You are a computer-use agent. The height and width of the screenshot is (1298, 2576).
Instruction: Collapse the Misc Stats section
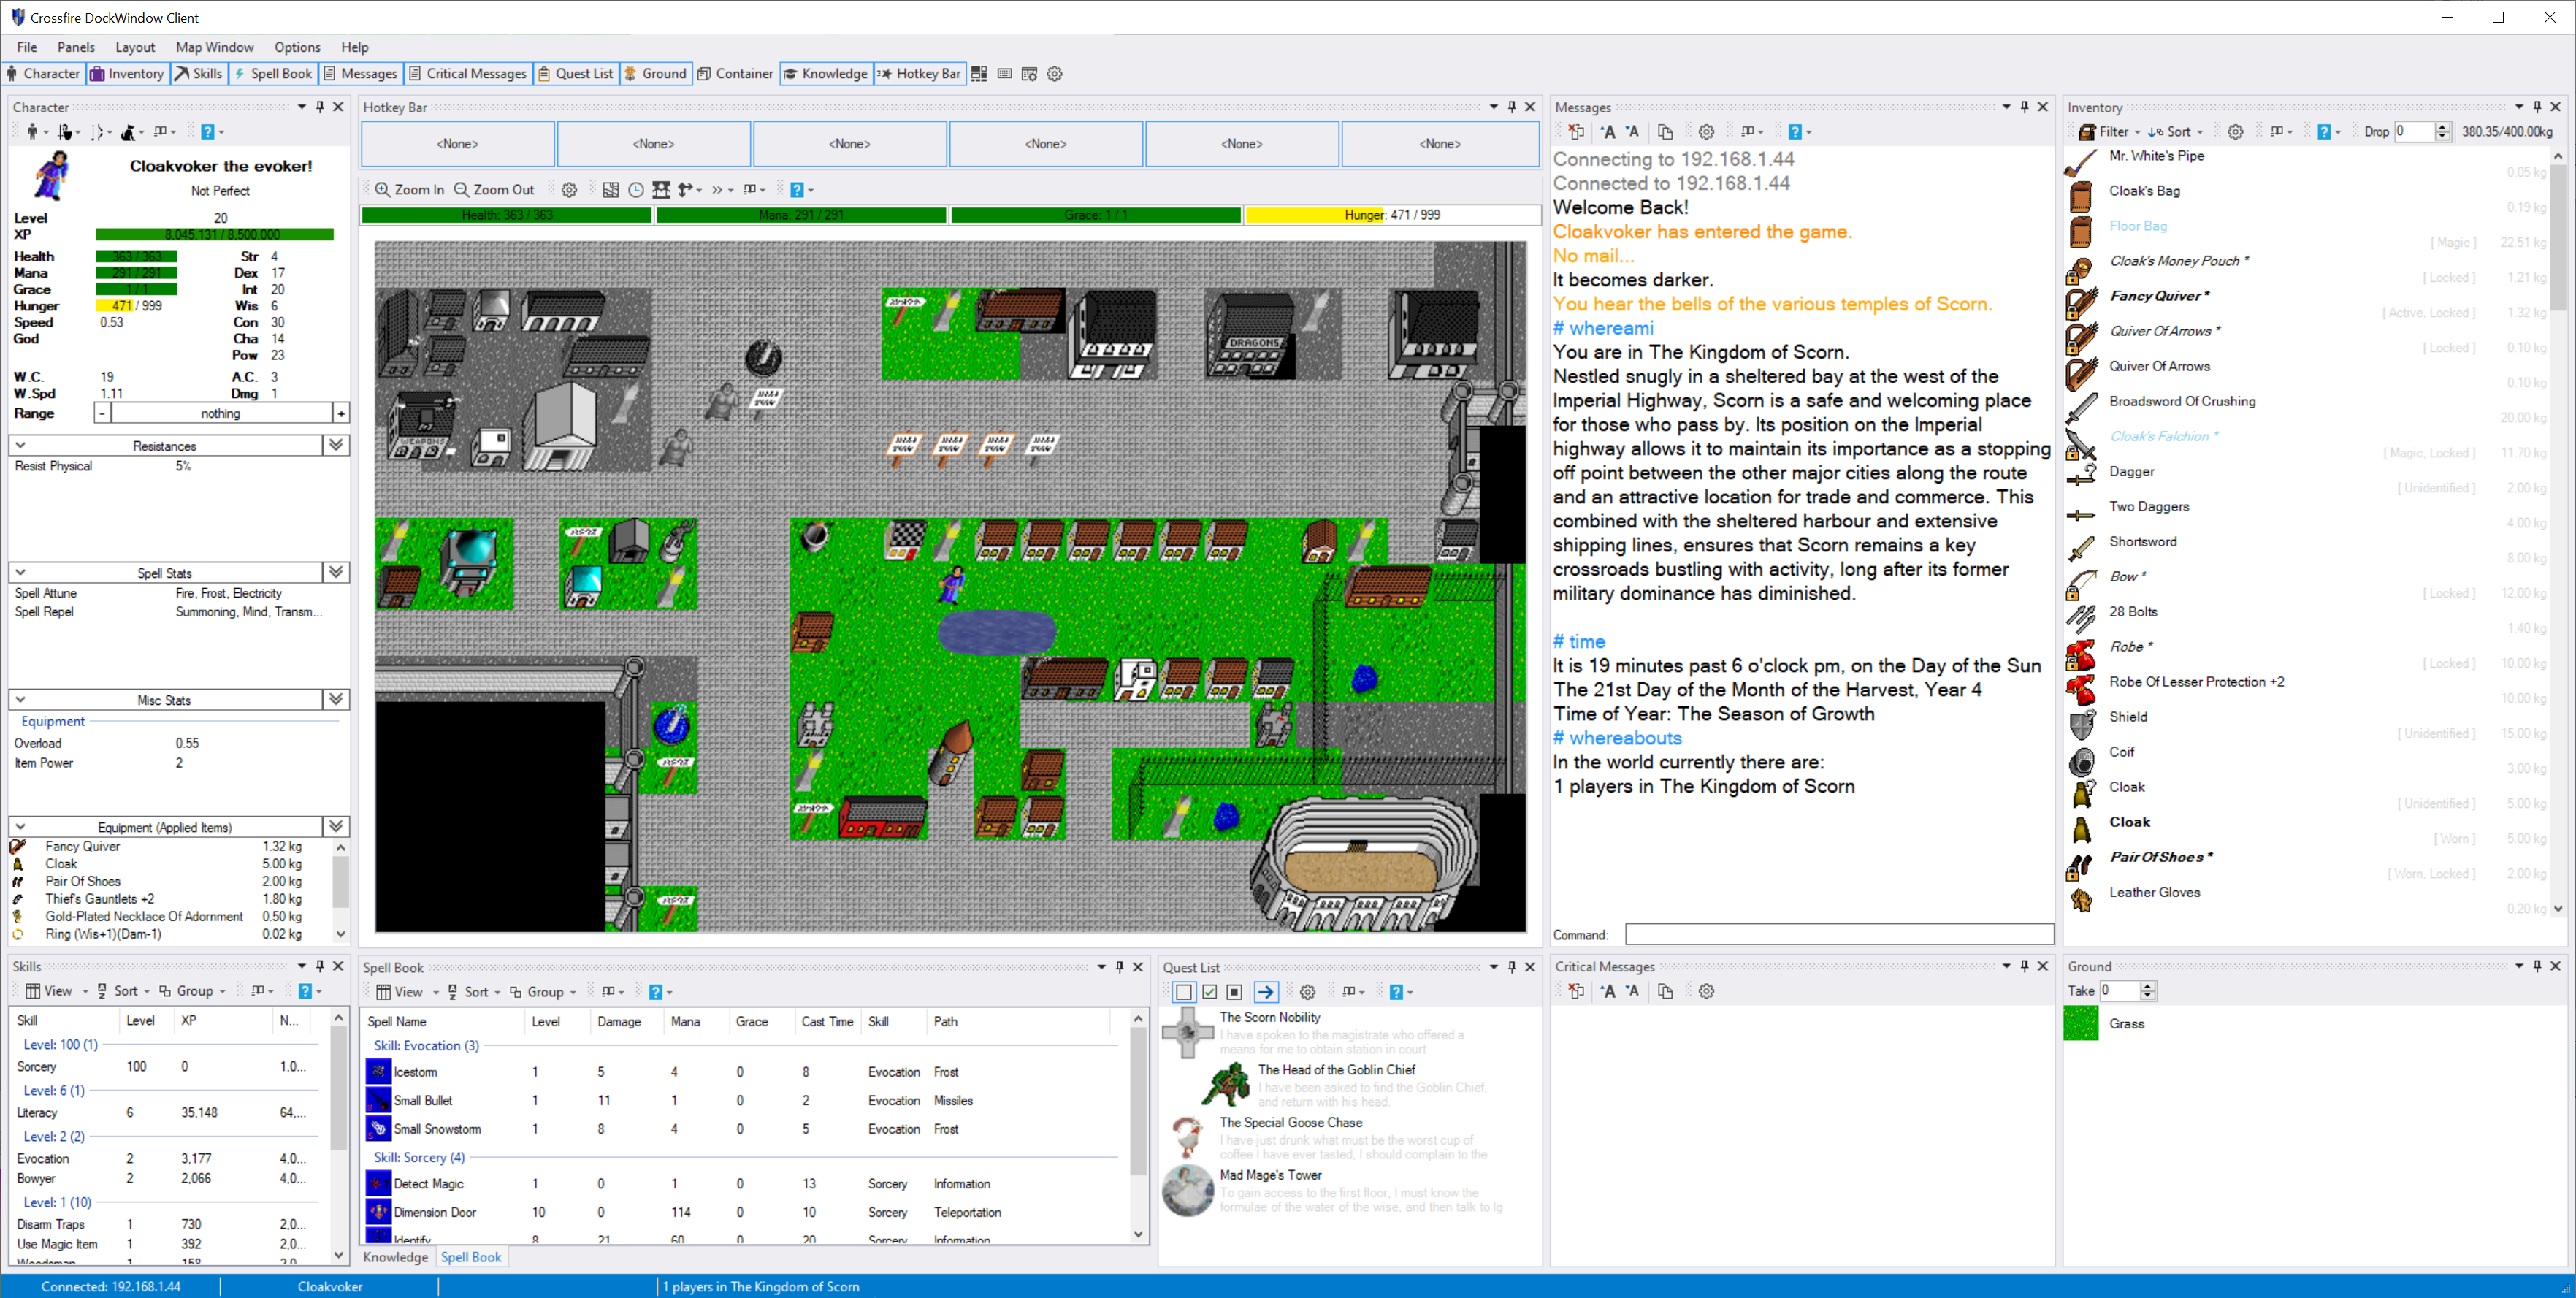coord(20,699)
